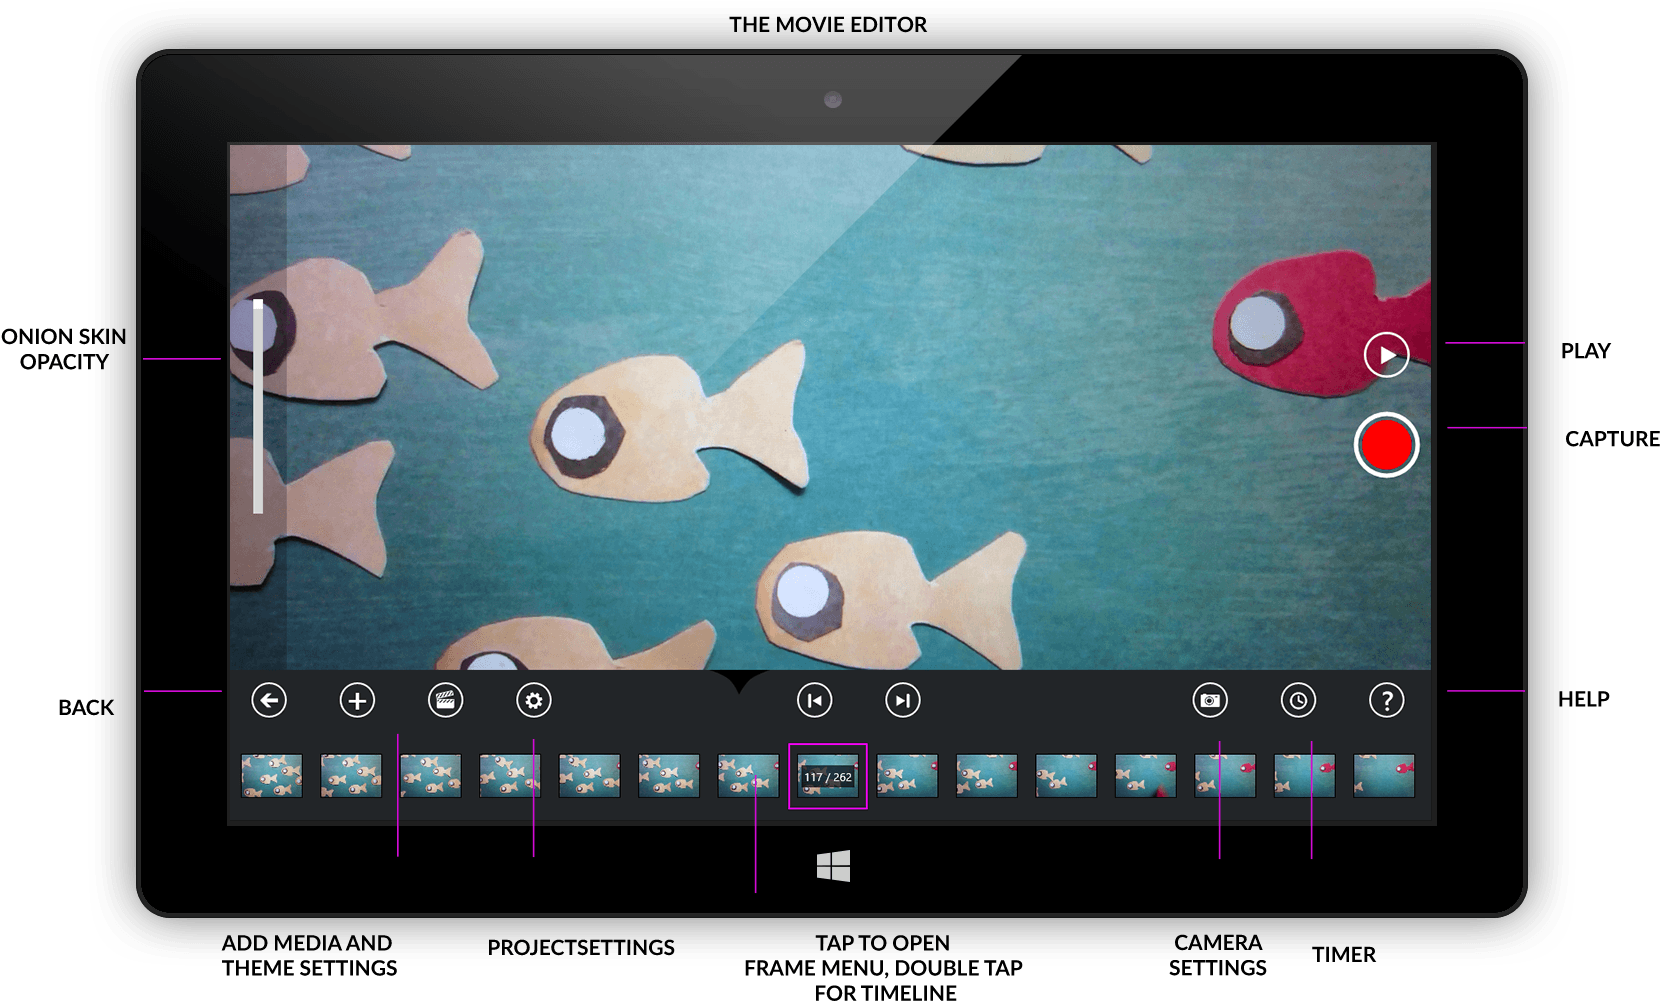1660x1001 pixels.
Task: Play the movie preview
Action: (x=1387, y=355)
